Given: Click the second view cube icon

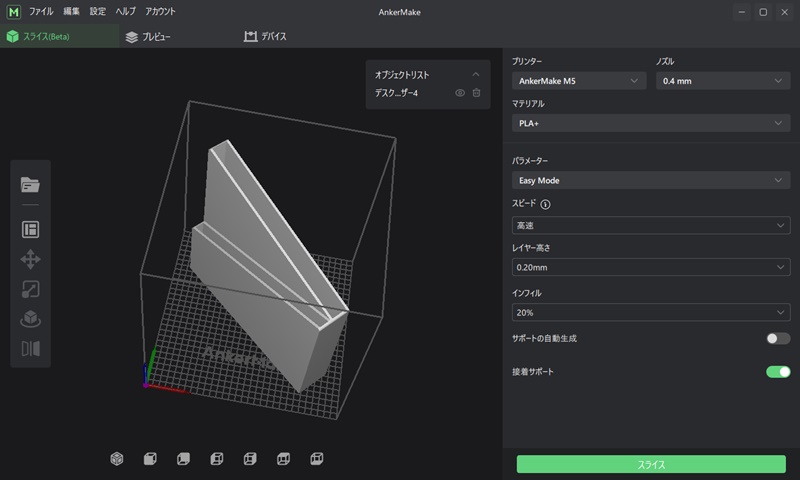Looking at the screenshot, I should pyautogui.click(x=150, y=459).
